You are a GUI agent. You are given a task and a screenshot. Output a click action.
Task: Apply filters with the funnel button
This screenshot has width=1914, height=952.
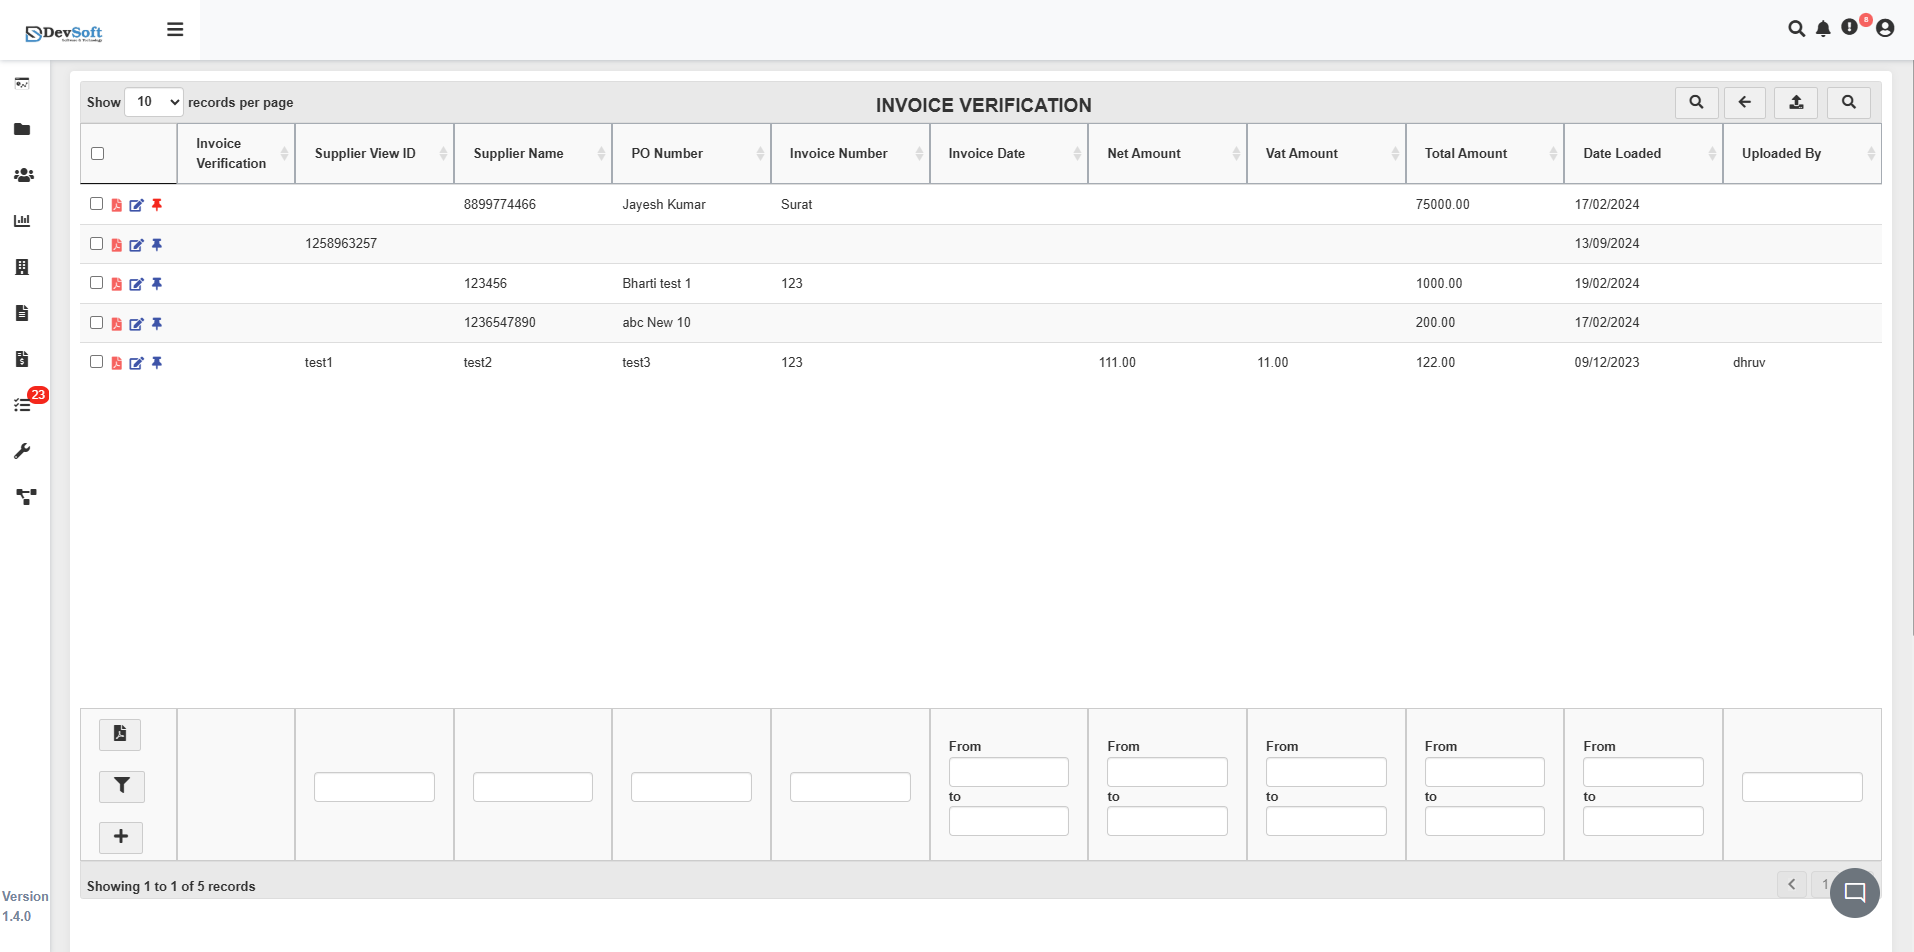point(121,787)
